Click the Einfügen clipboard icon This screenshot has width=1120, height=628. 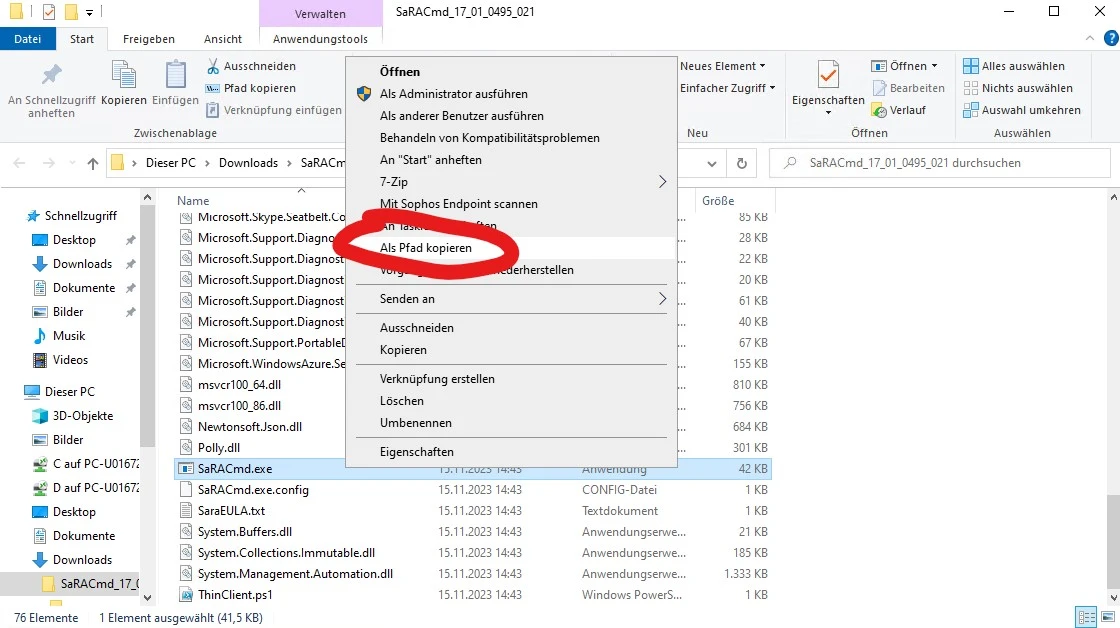coord(176,76)
